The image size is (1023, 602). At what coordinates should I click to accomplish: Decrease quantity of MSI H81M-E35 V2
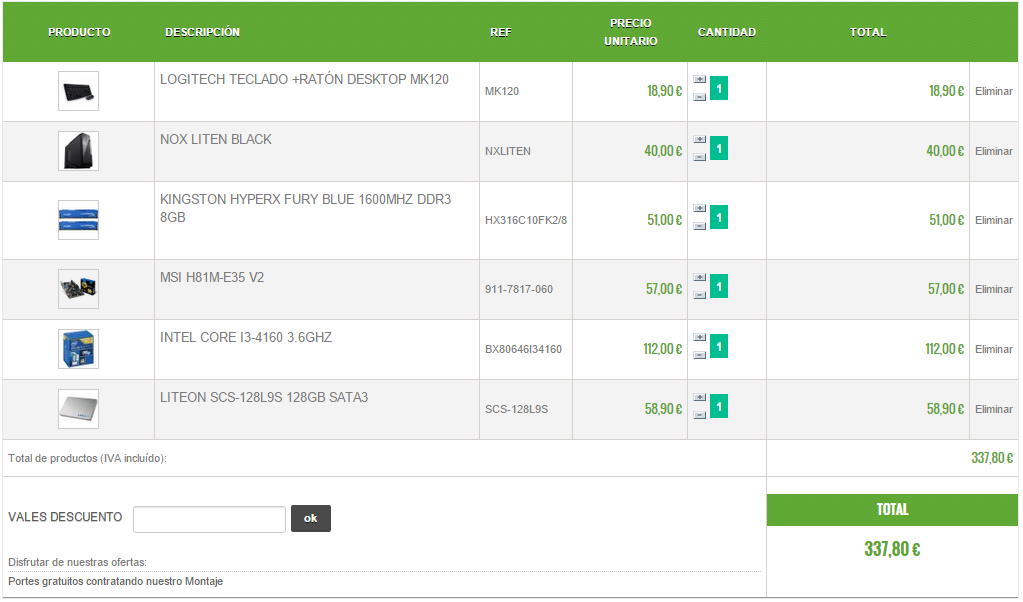click(x=699, y=295)
